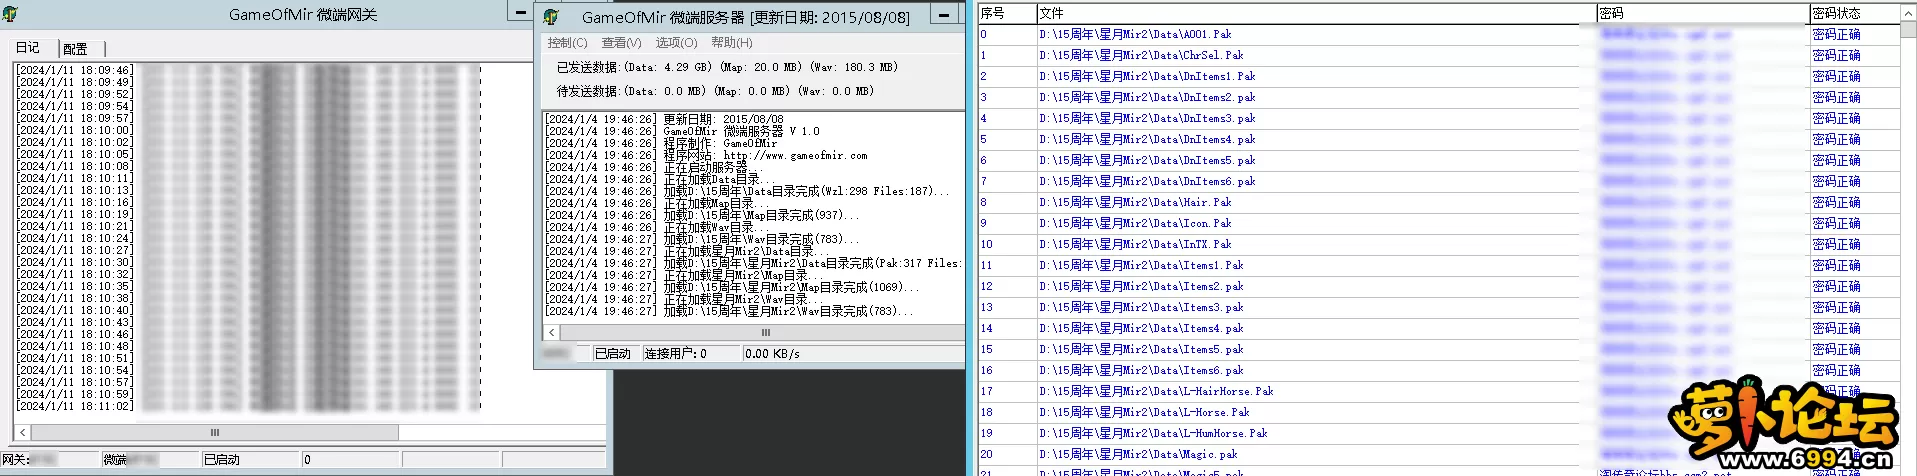Select row with L-HumHorse.Pak file

coord(1438,433)
